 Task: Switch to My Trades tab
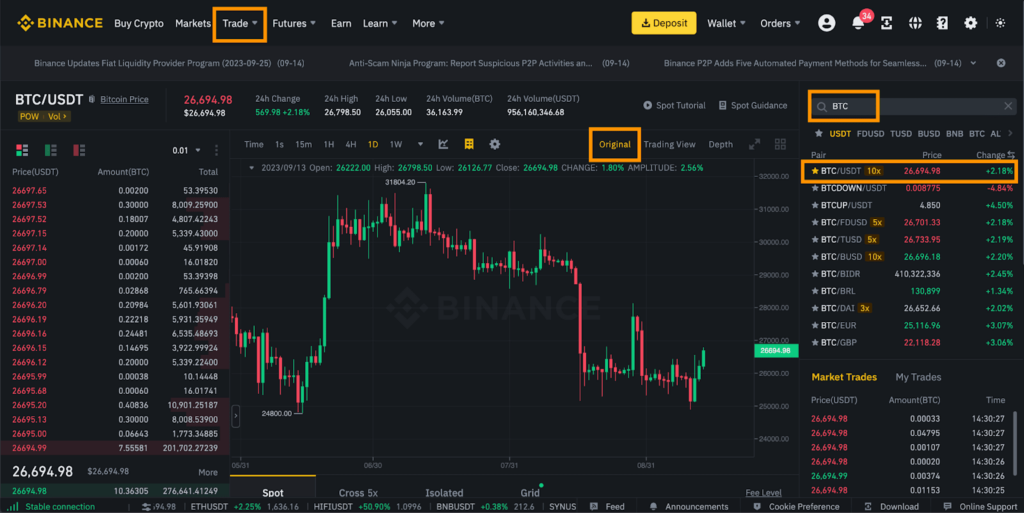(918, 377)
